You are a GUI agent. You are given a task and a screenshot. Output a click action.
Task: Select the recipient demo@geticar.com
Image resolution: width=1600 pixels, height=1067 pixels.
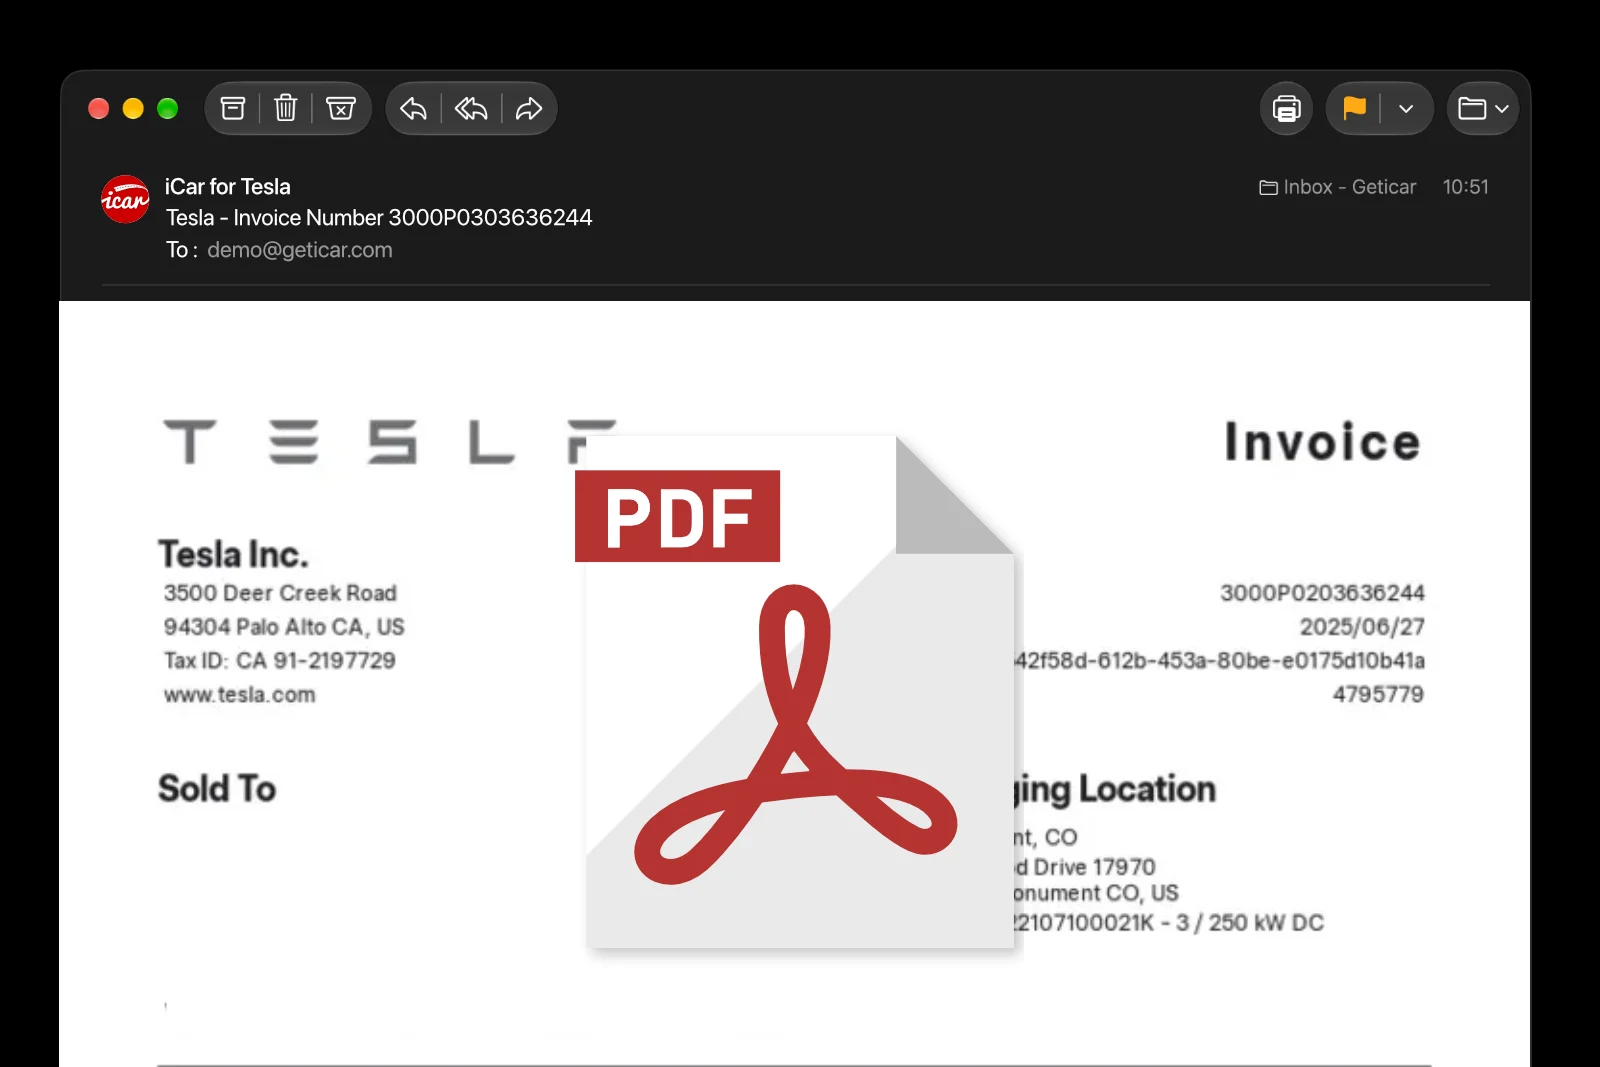300,250
